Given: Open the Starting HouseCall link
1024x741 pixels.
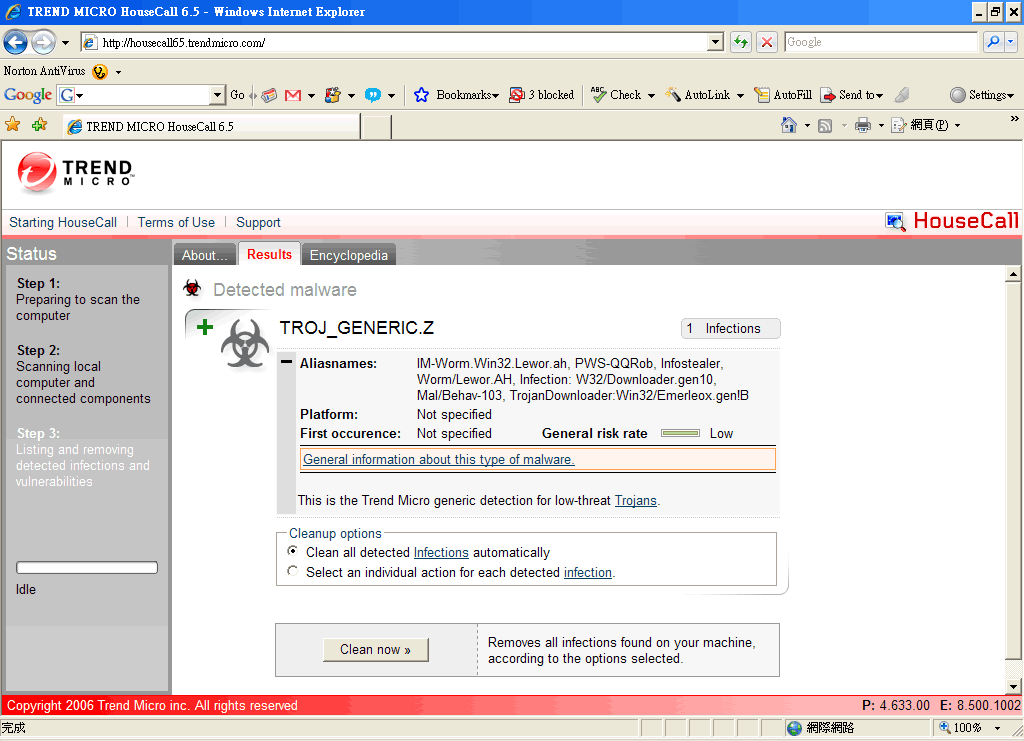Looking at the screenshot, I should point(63,222).
